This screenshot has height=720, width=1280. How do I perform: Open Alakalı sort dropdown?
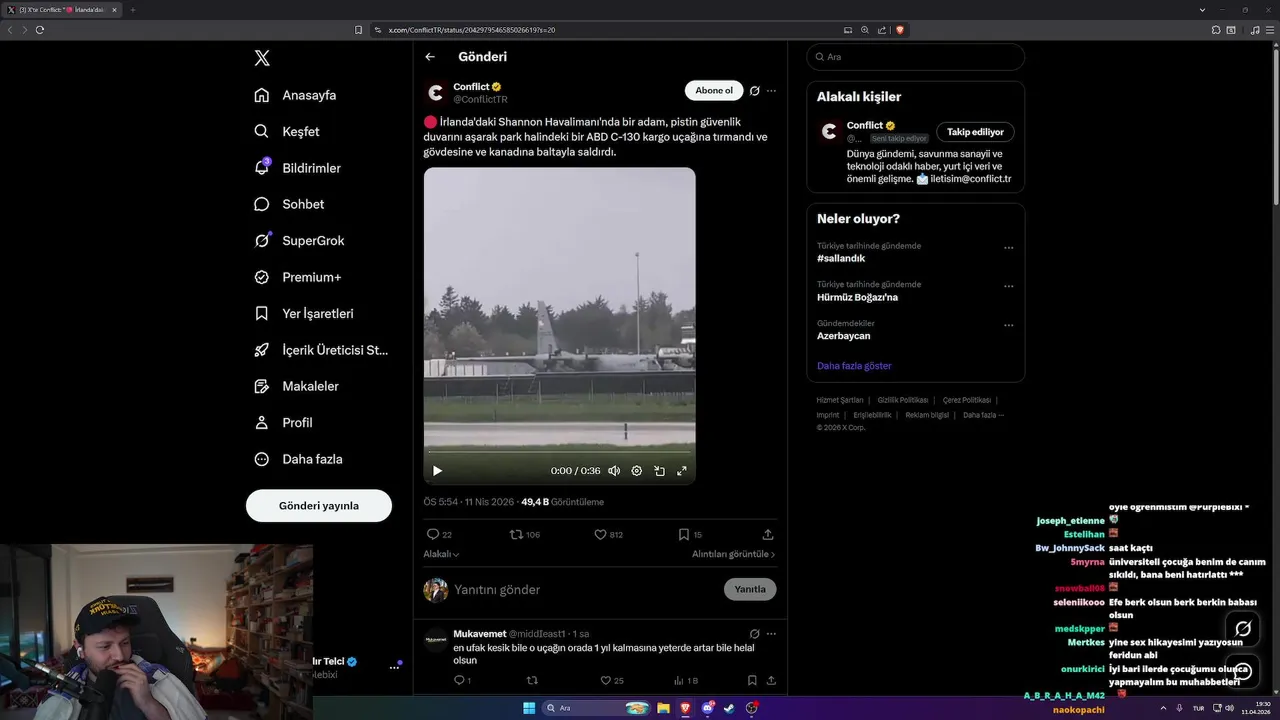(x=441, y=554)
